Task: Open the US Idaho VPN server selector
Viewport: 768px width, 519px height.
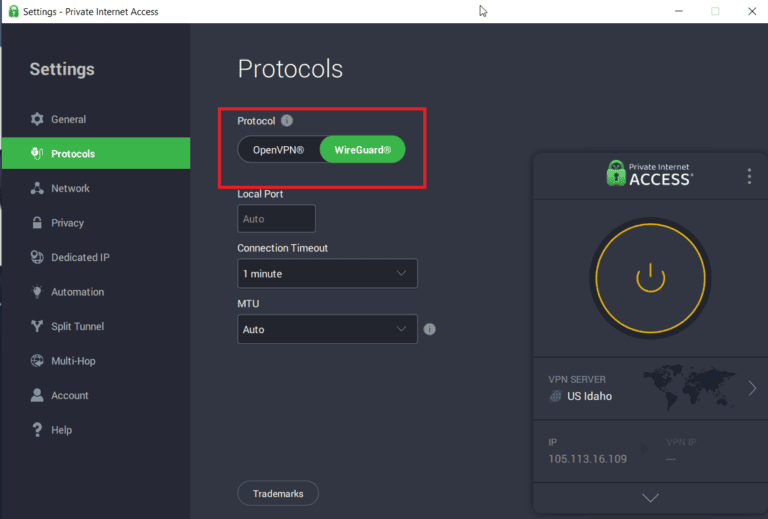Action: tap(650, 388)
